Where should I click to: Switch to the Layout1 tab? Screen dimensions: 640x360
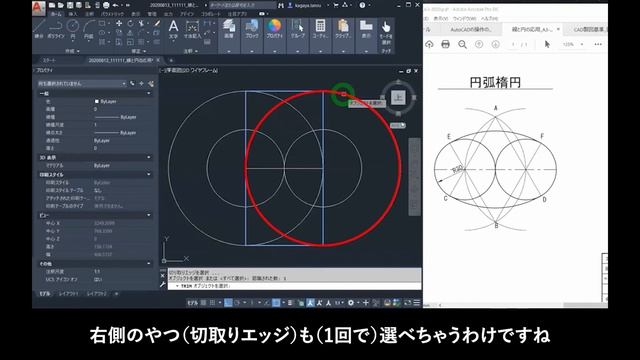pos(68,294)
